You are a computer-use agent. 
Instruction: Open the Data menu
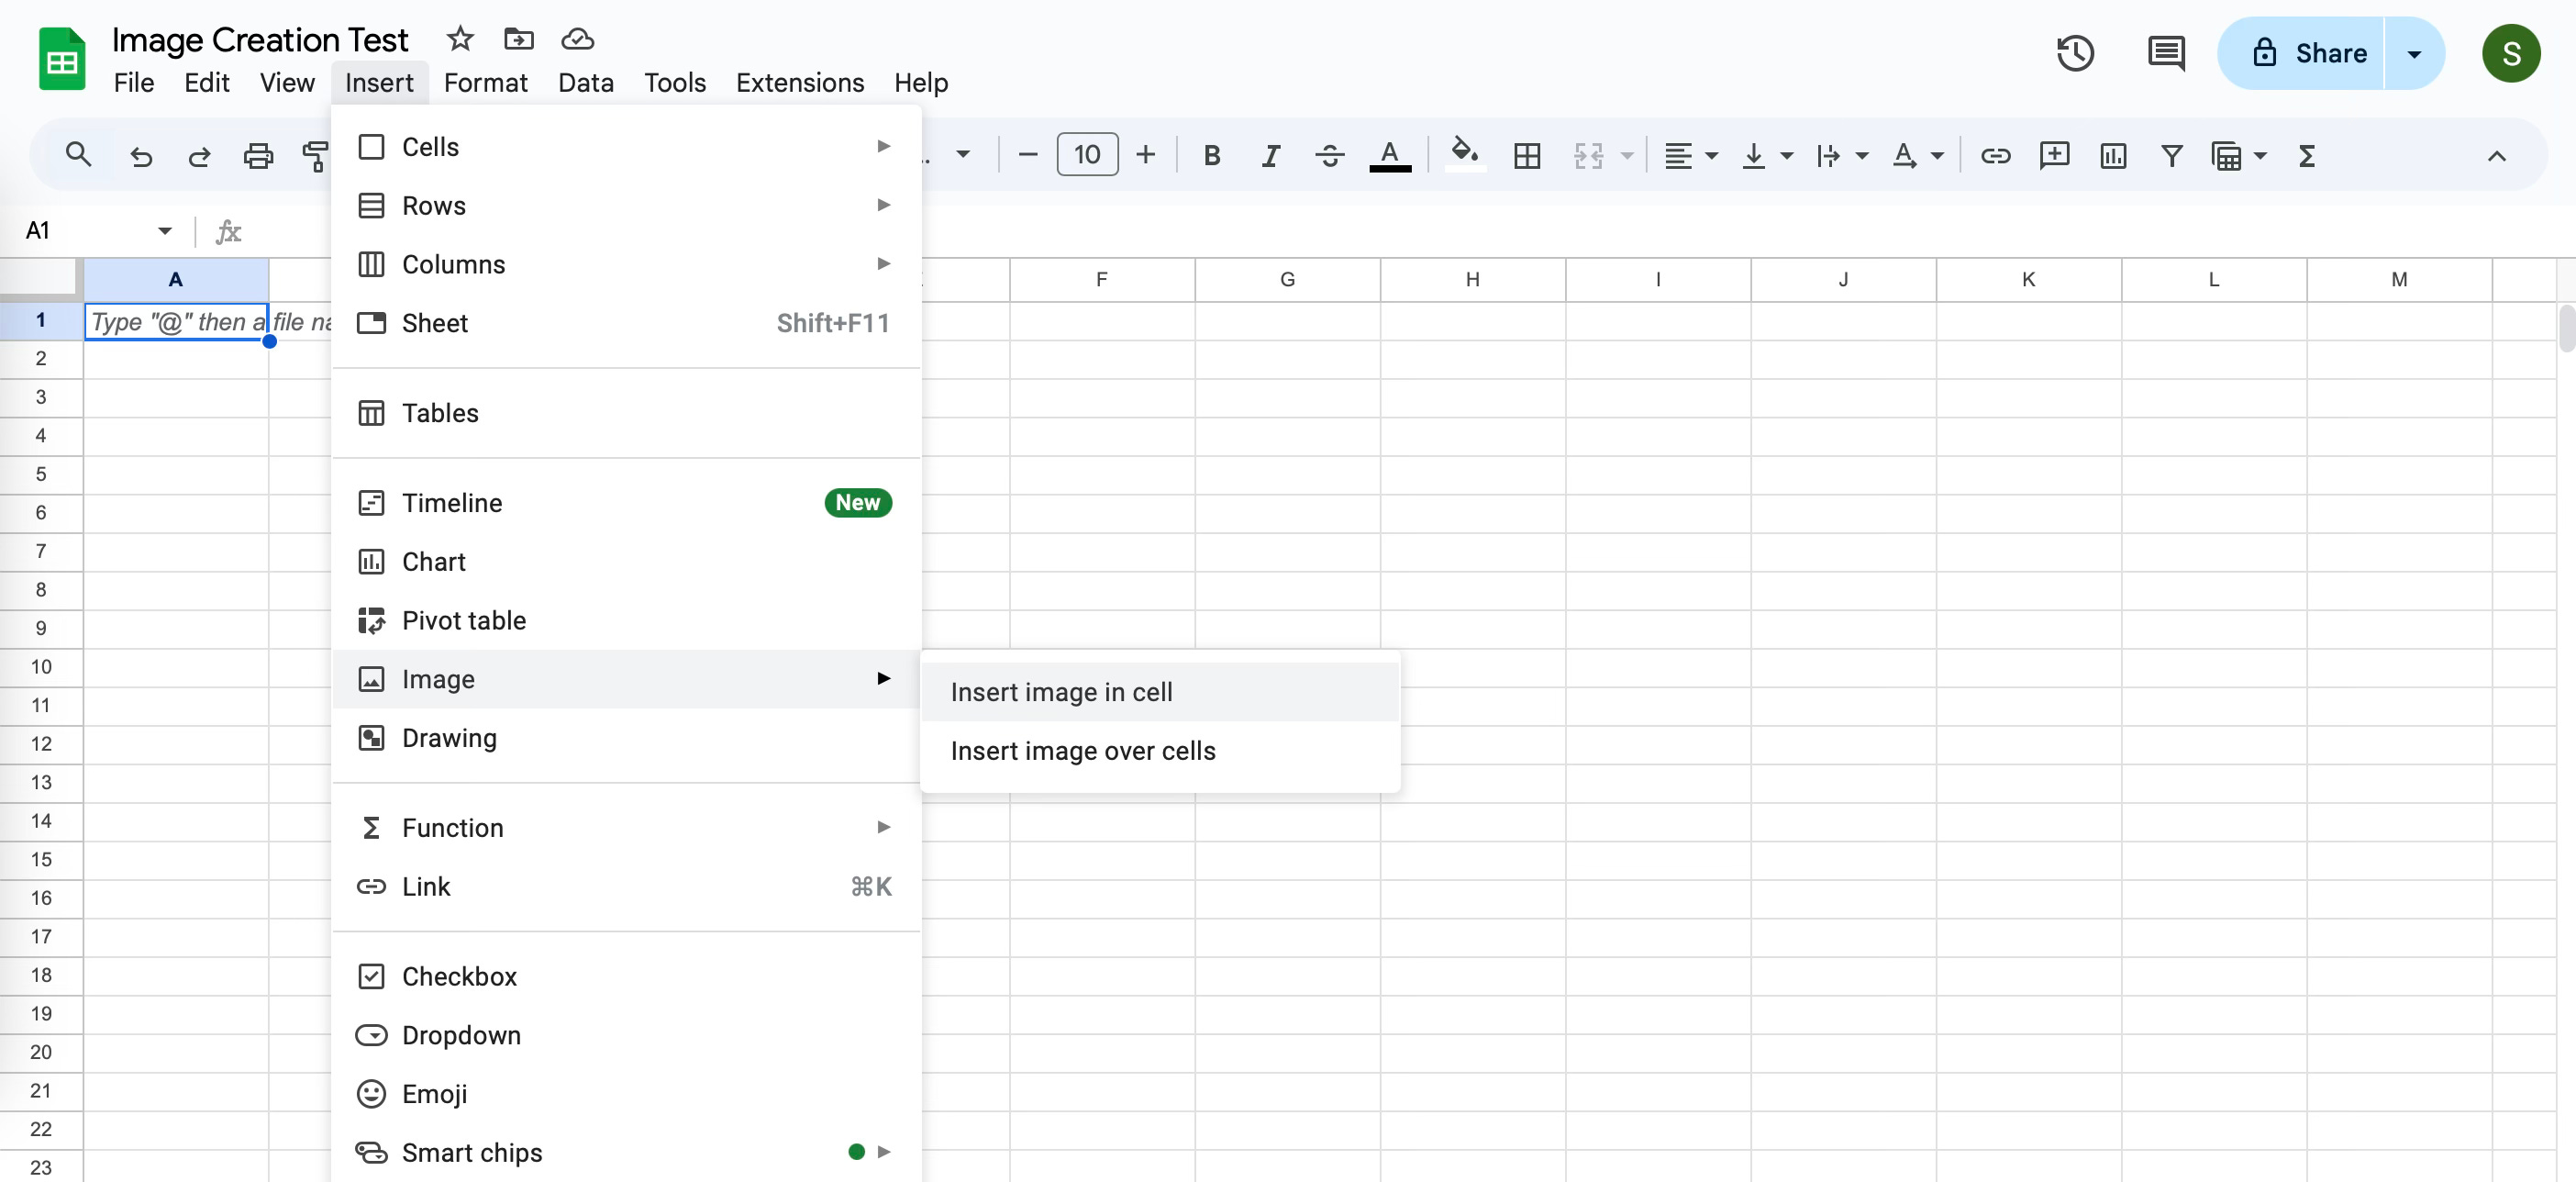coord(585,82)
